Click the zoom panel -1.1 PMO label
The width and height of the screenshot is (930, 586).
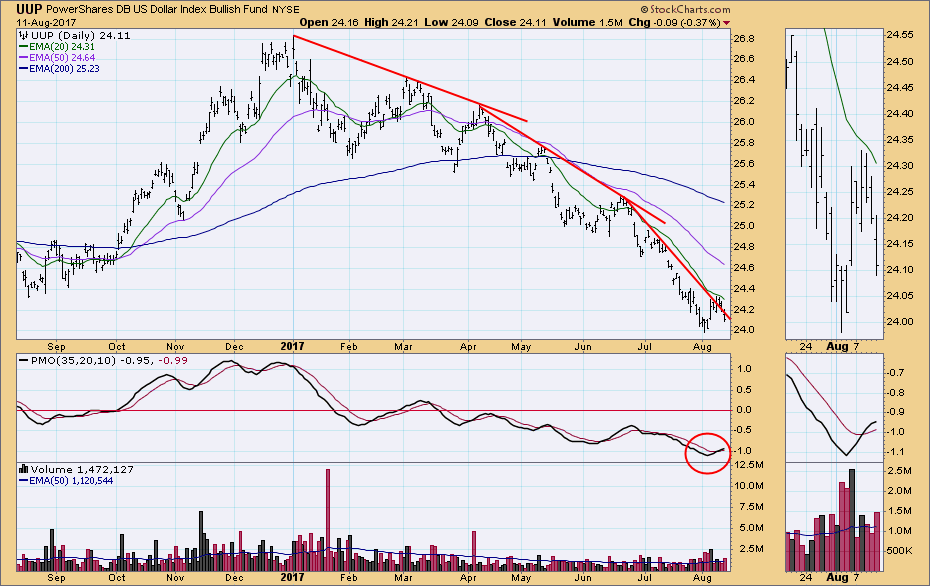896,451
